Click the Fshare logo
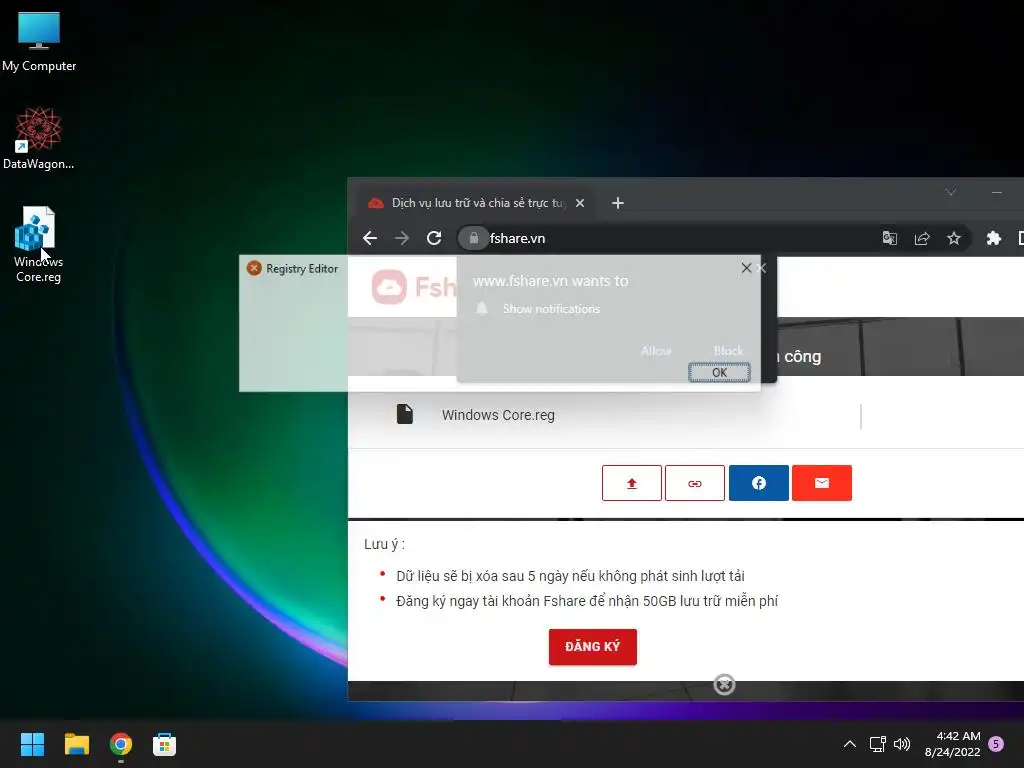Image resolution: width=1024 pixels, height=768 pixels. (x=414, y=287)
